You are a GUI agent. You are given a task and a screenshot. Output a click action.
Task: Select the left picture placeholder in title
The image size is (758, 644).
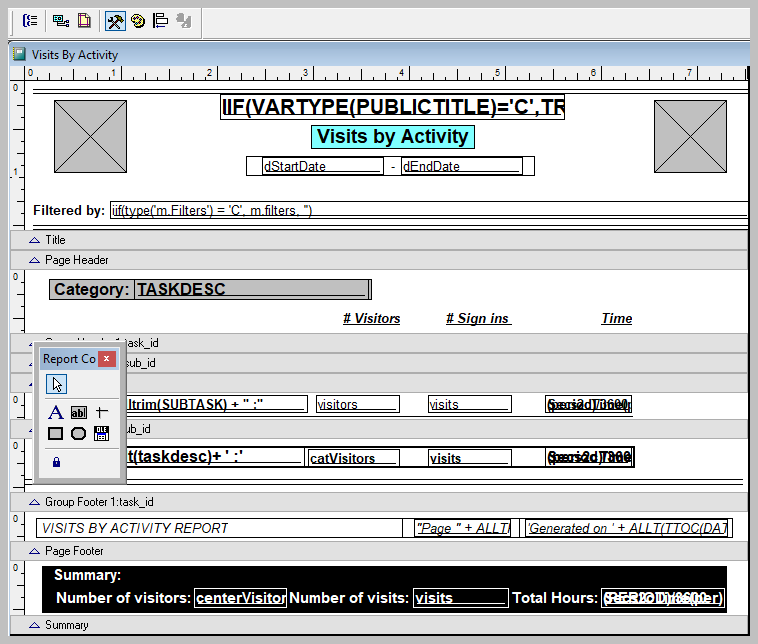click(90, 136)
